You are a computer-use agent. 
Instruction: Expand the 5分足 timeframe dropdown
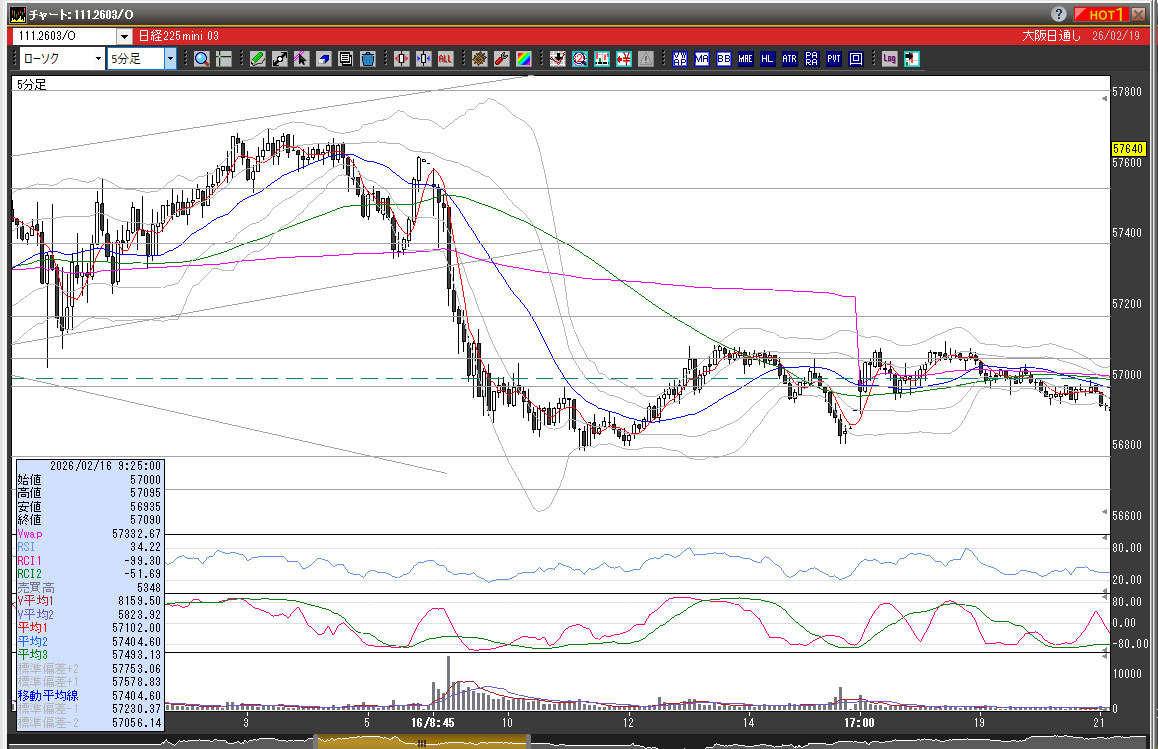[170, 59]
